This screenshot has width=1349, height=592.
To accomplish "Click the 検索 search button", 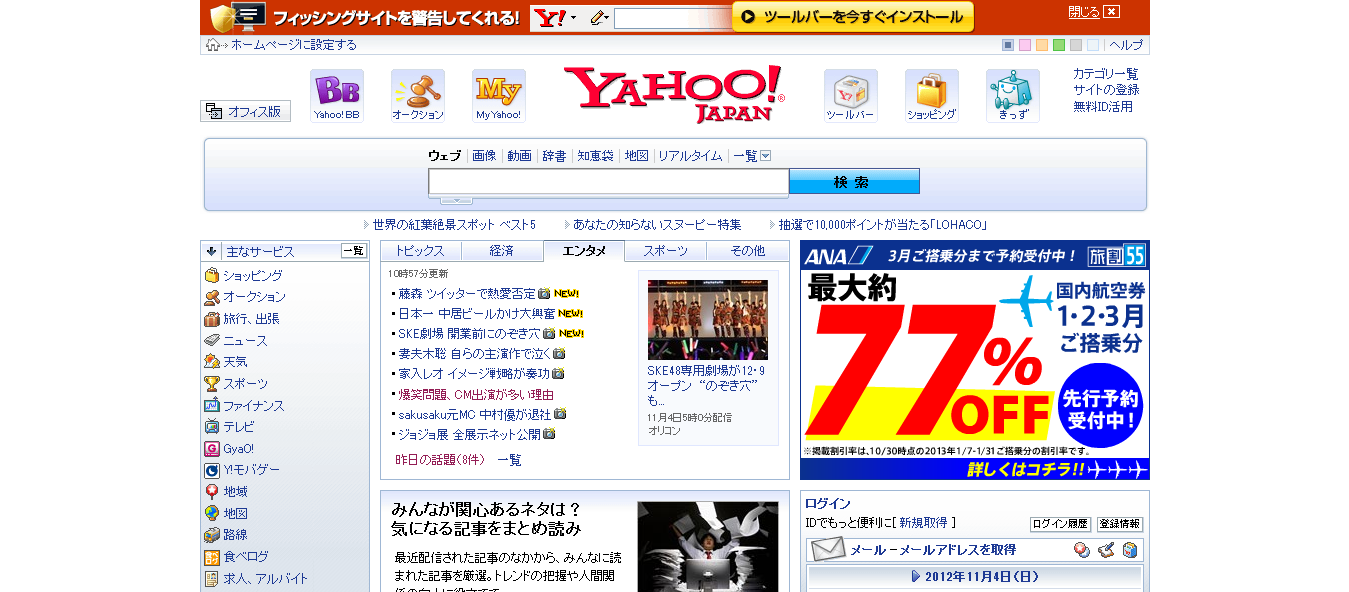I will tap(854, 181).
